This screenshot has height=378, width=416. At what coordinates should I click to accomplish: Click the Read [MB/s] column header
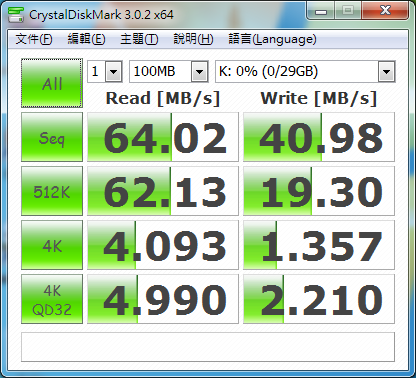tap(163, 98)
